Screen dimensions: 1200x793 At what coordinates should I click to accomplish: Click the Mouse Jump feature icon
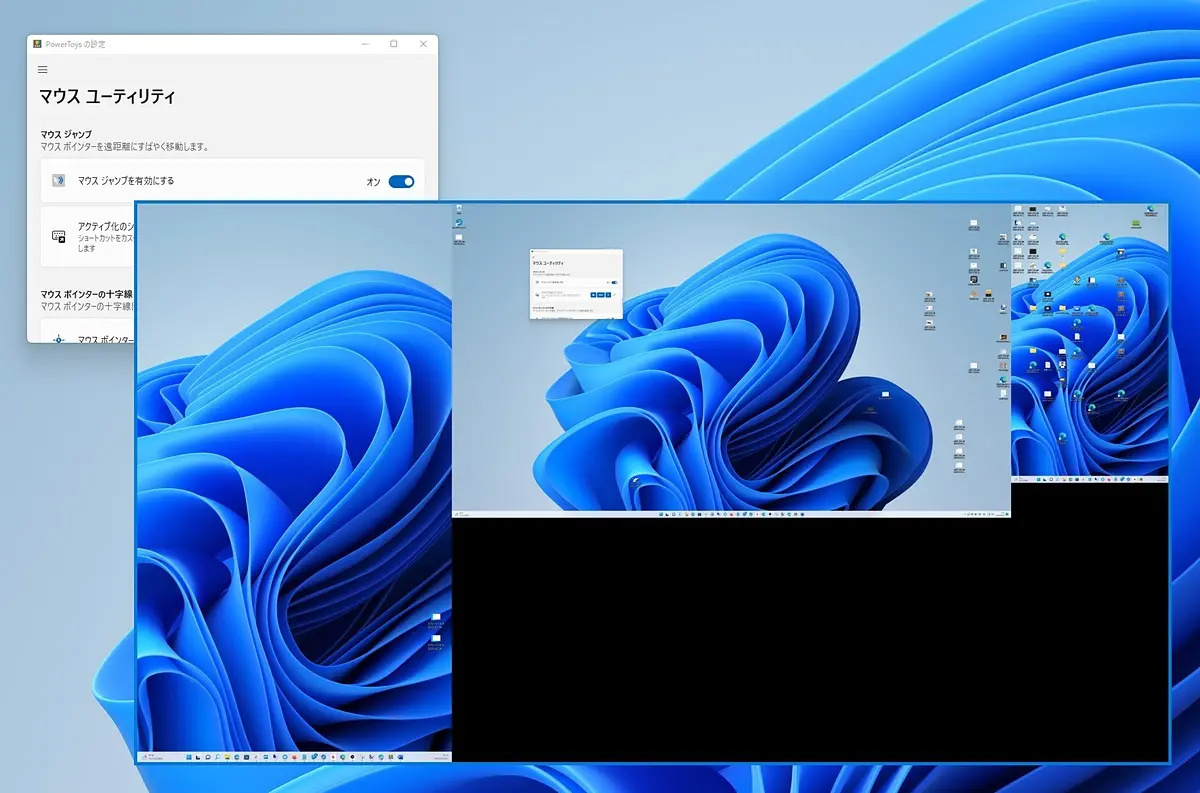[59, 181]
